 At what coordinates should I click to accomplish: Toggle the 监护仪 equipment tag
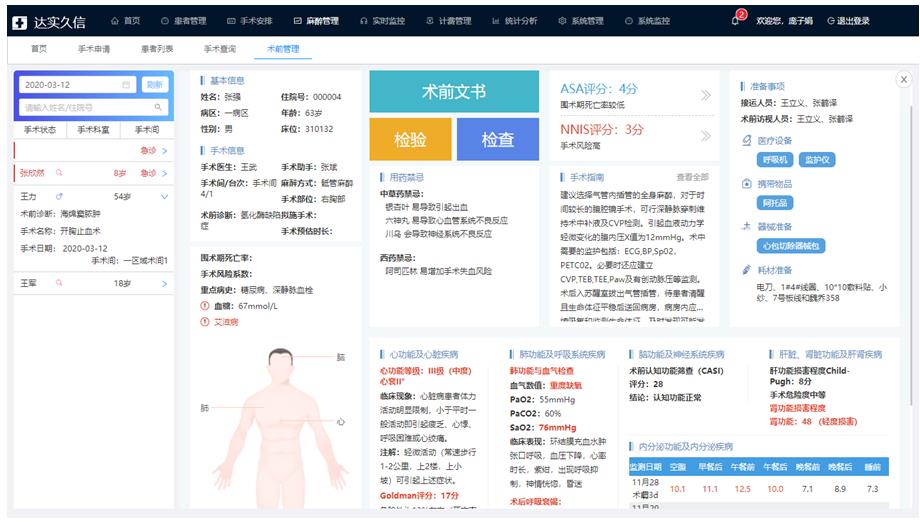[x=818, y=160]
